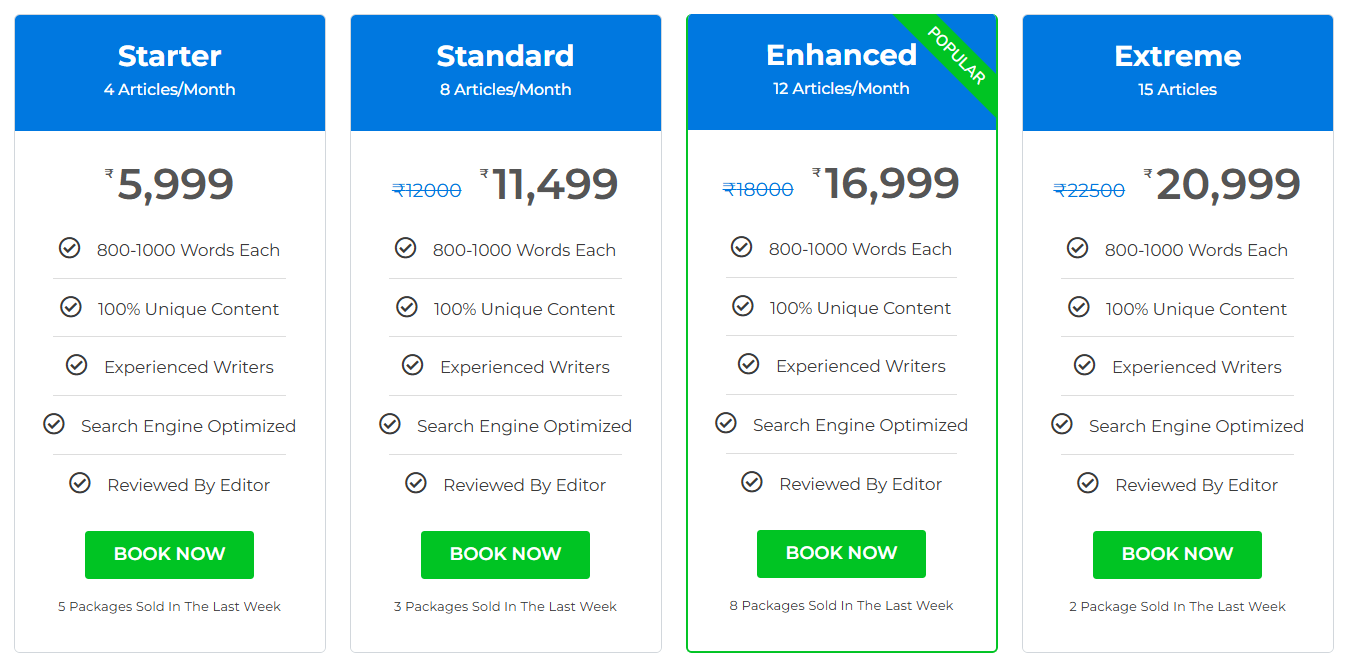Click the checkmark next to 800-1000 Words Each in Extreme
The height and width of the screenshot is (664, 1350).
[x=1077, y=248]
